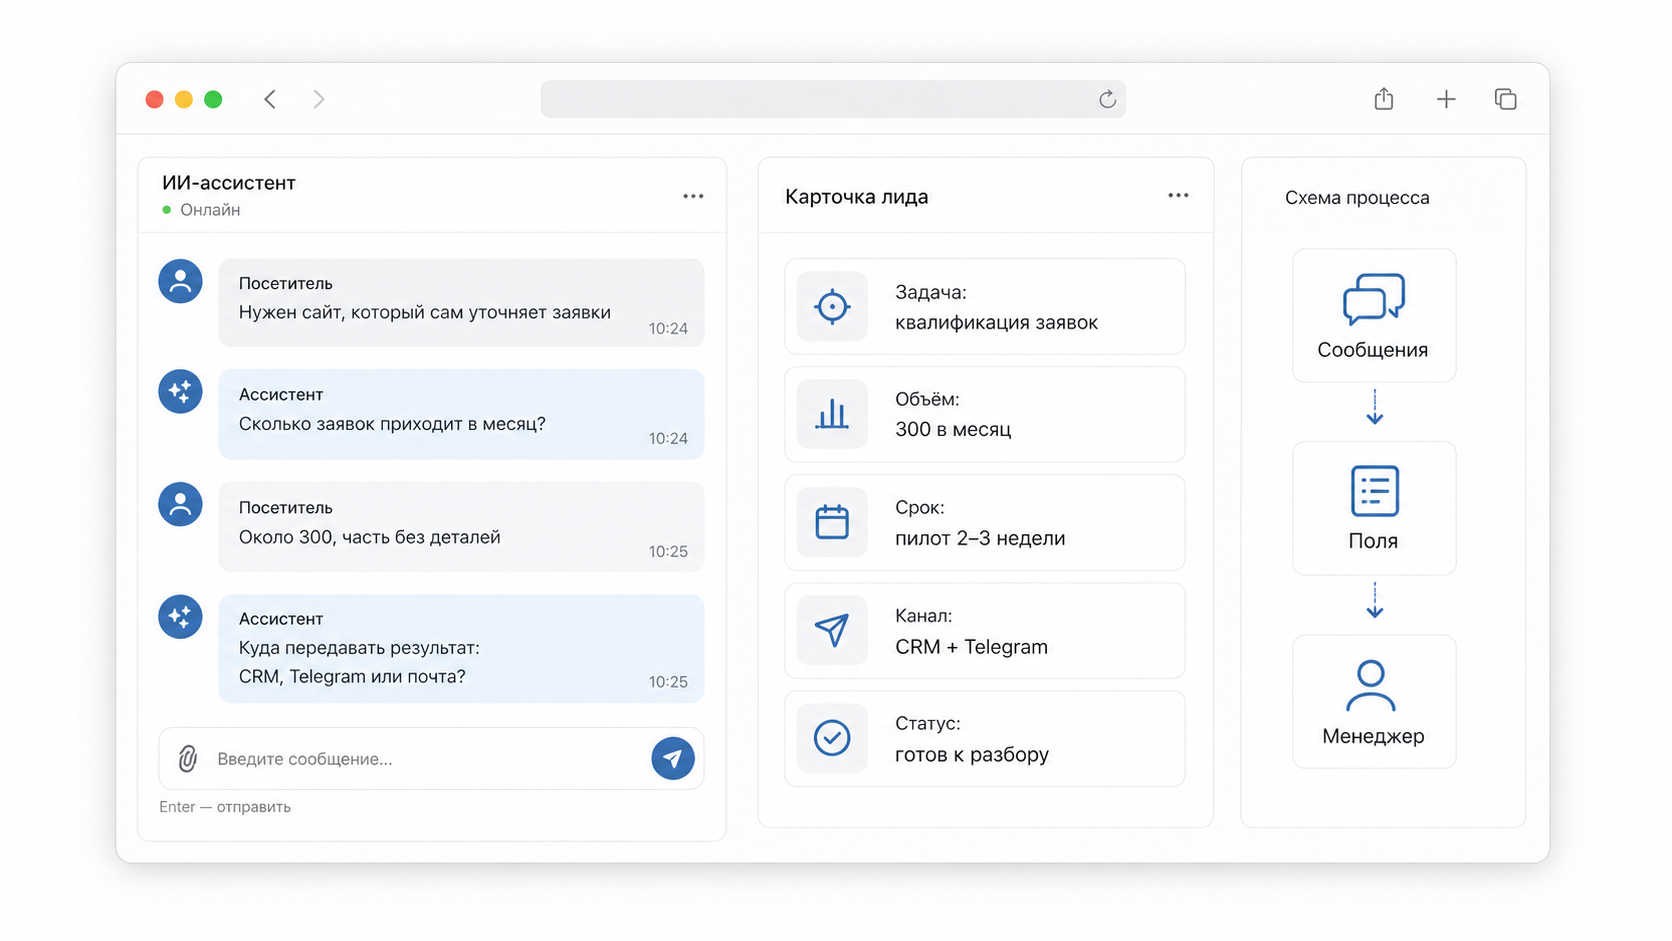Viewport: 1672px width, 941px height.
Task: Click assistant sparkle avatar by 'Сколько заявок' message
Action: tap(180, 391)
